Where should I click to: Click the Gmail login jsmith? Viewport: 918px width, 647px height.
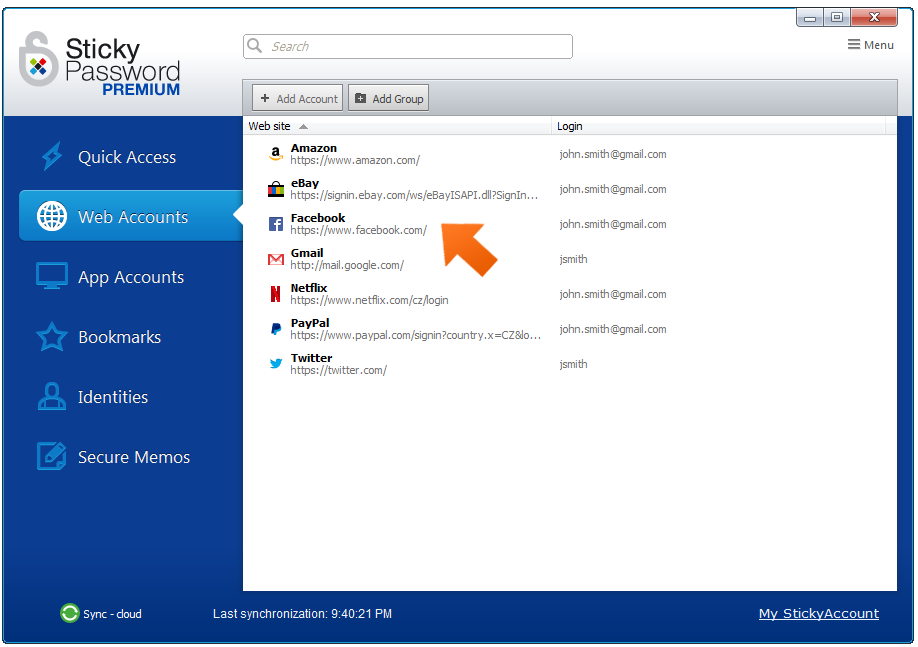pyautogui.click(x=573, y=259)
